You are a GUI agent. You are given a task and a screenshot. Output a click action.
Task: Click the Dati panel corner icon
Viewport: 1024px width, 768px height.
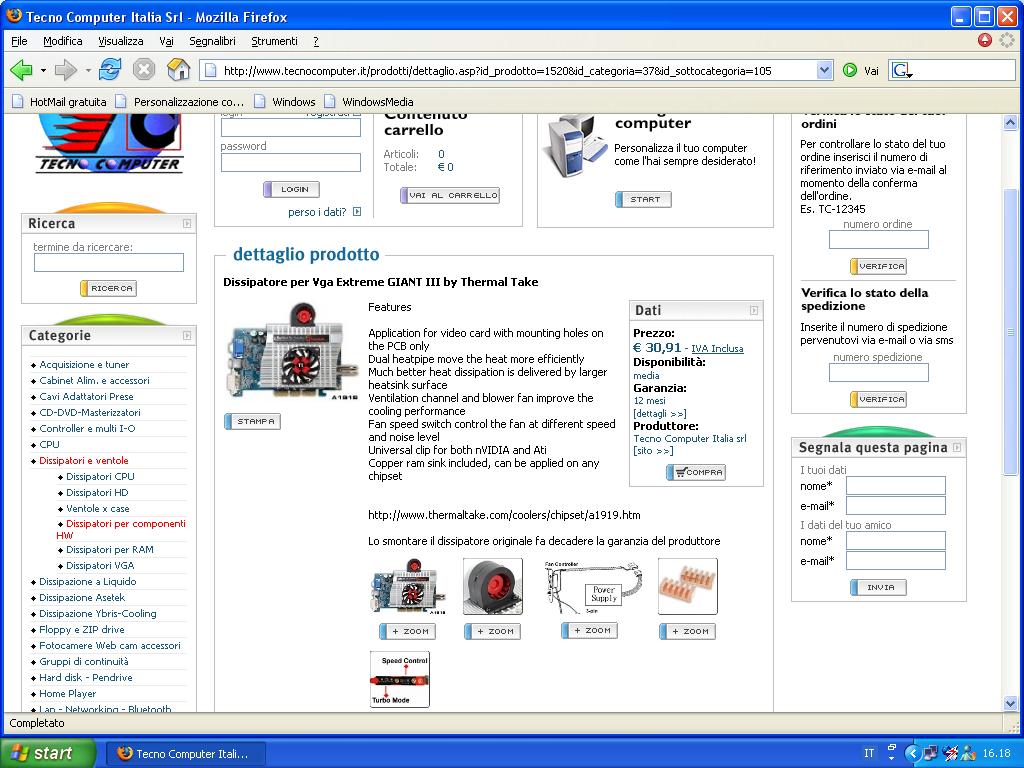coord(754,311)
